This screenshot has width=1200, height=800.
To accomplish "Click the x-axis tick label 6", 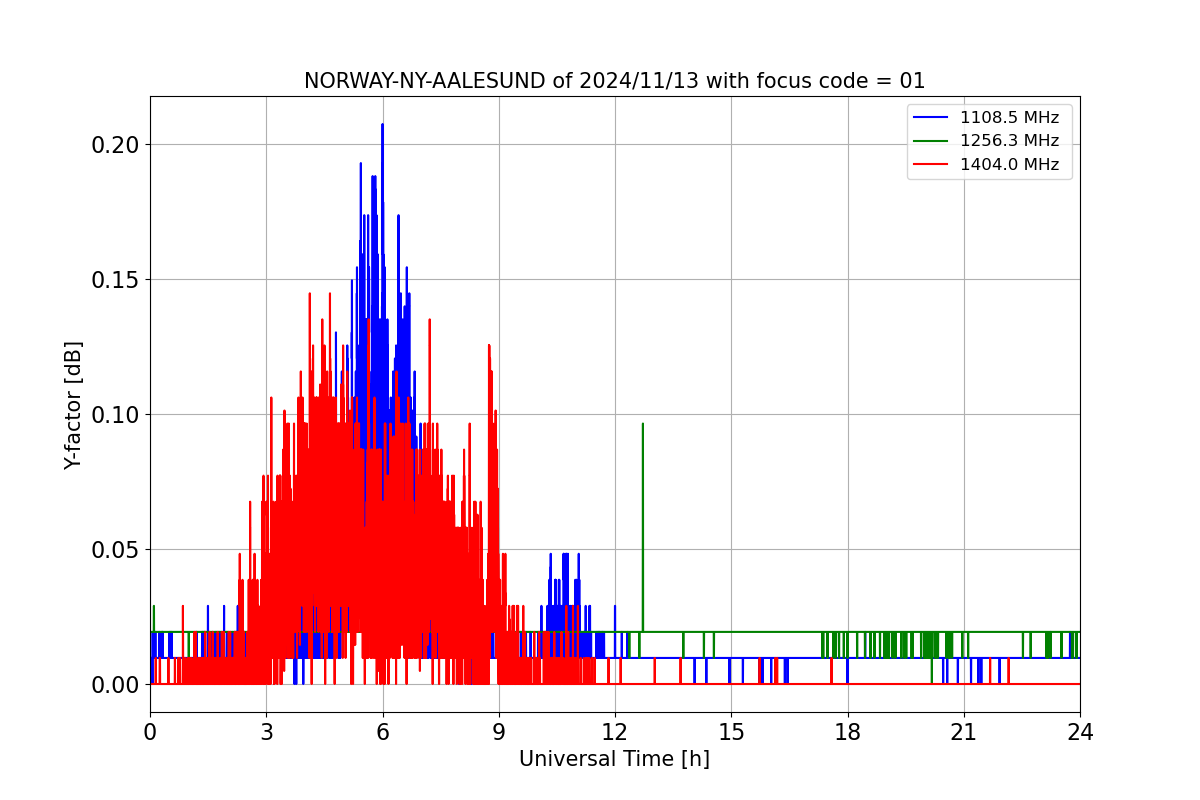I will pos(382,731).
